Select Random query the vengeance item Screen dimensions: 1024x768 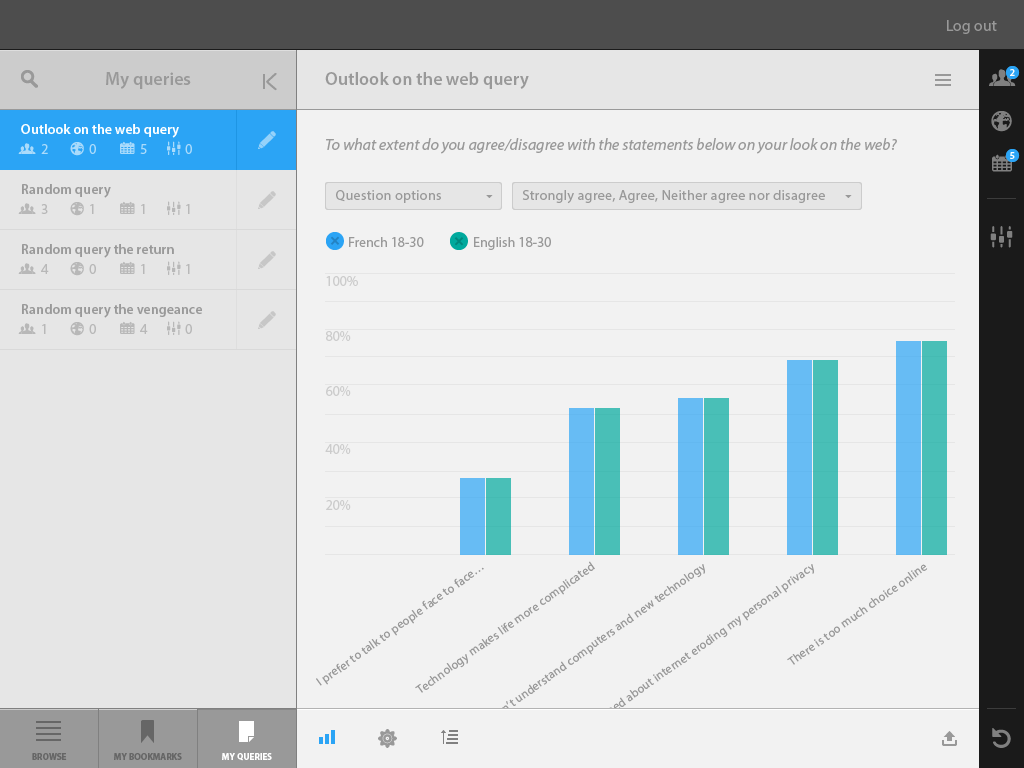[x=118, y=320]
